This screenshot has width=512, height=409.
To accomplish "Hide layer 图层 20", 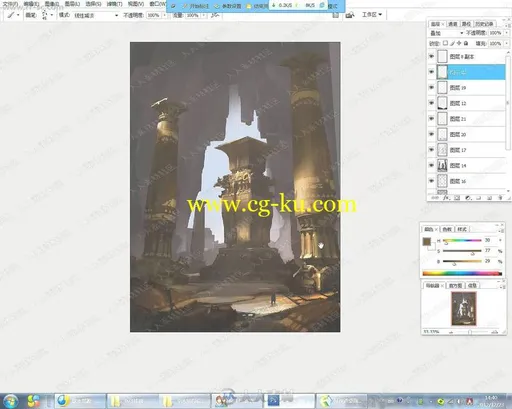I will pos(431,134).
